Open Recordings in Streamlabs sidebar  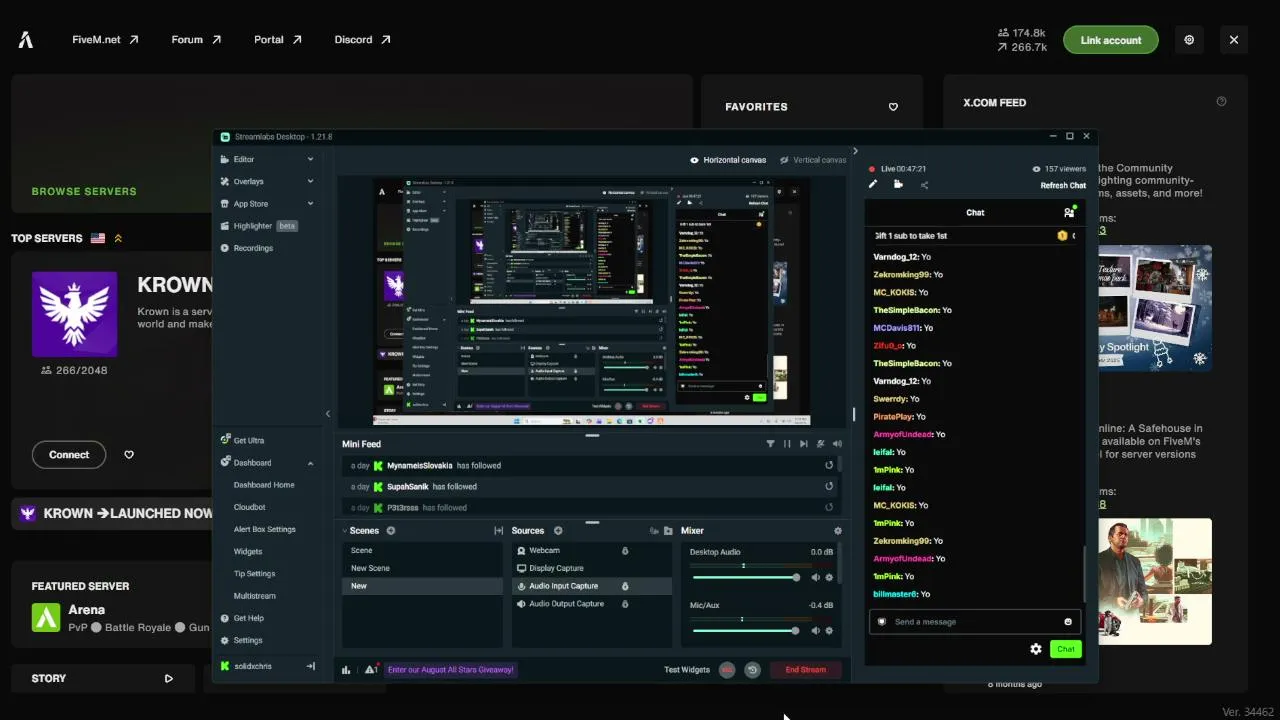coord(253,248)
